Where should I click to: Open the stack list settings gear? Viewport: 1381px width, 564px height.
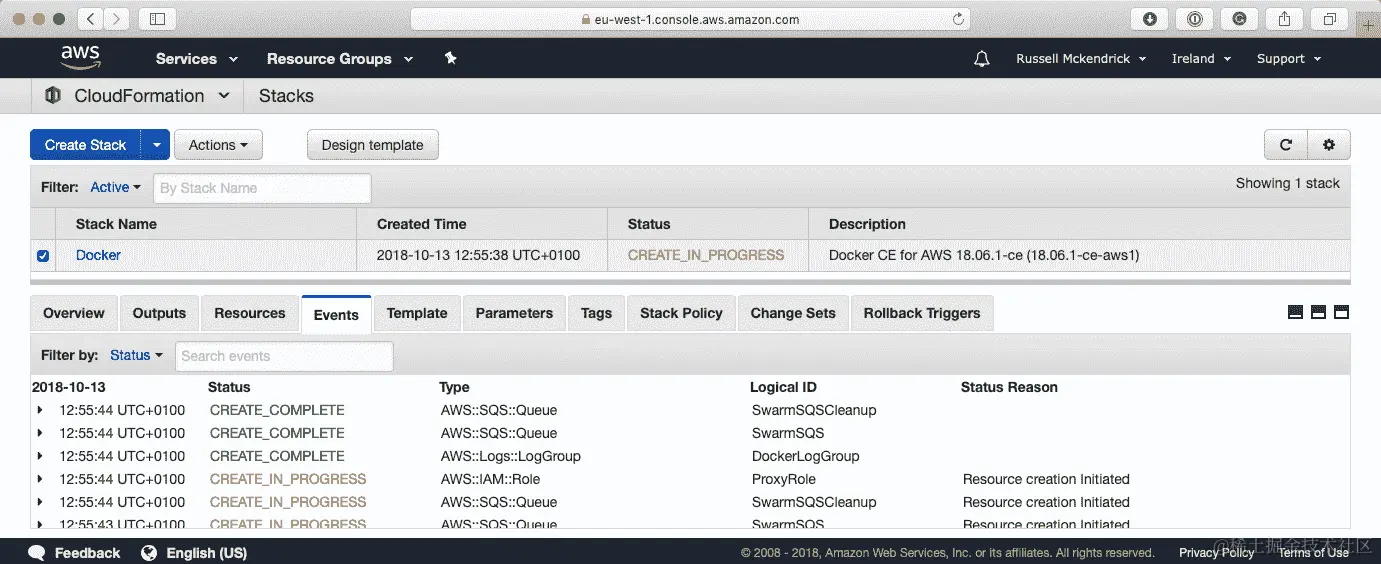click(1329, 145)
